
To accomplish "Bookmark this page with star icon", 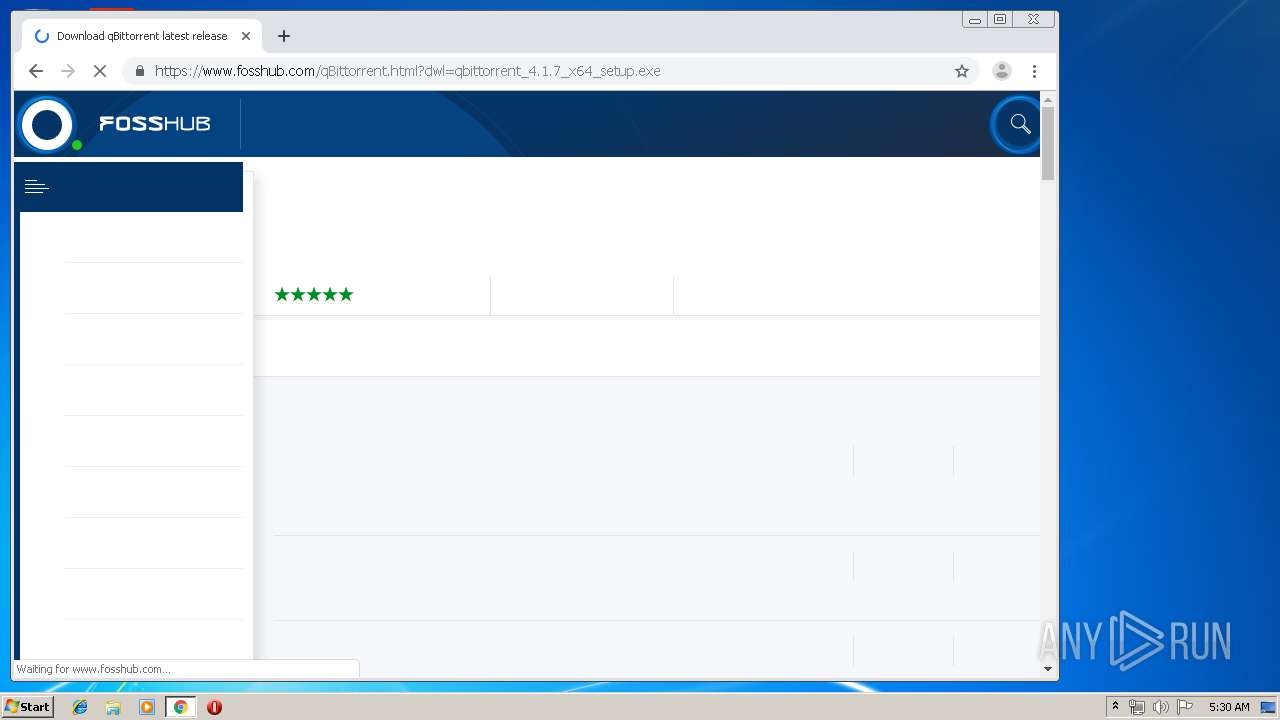I will point(962,71).
